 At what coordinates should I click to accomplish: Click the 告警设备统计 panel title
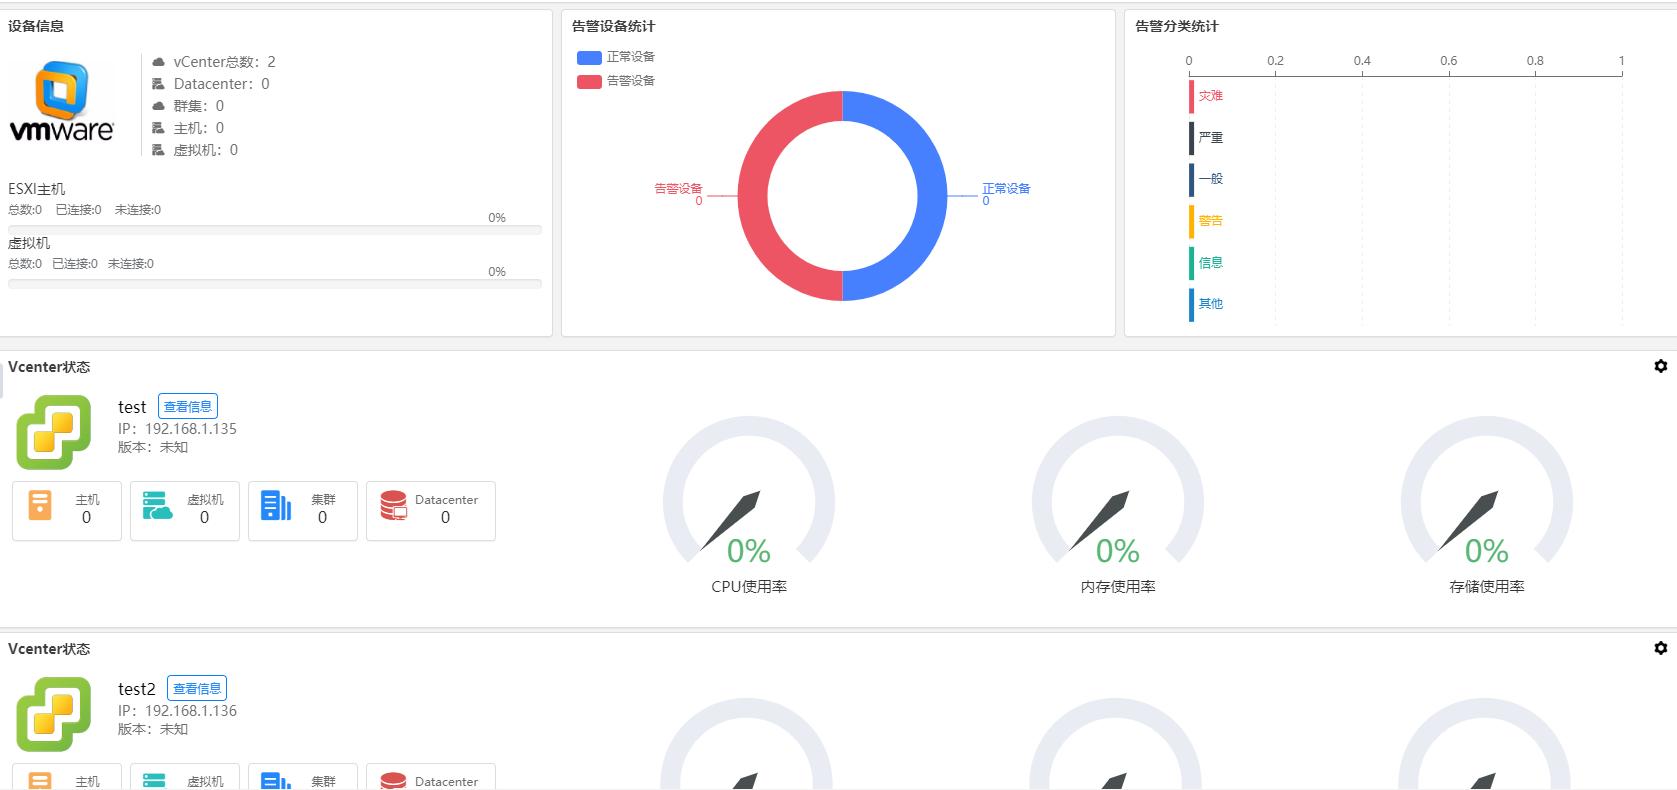coord(614,26)
